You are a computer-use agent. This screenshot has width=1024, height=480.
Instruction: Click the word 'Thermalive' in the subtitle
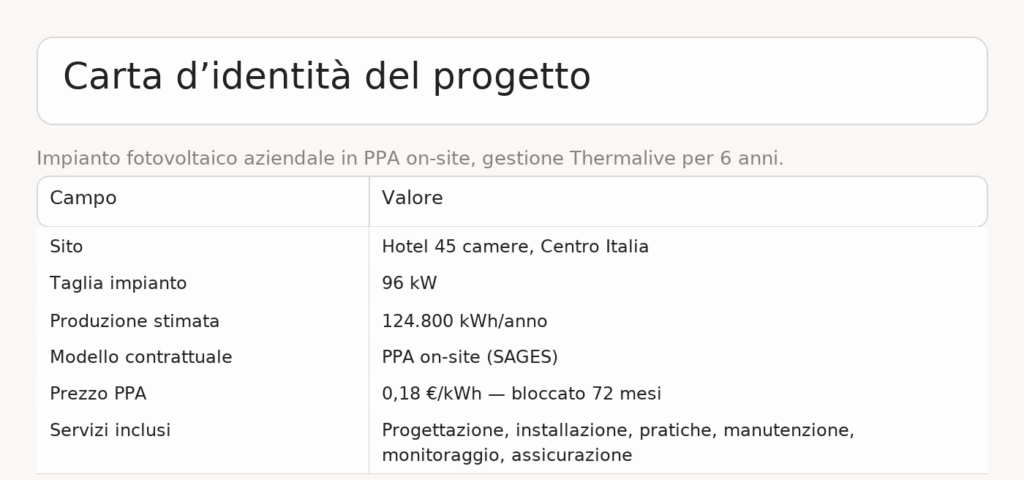(623, 159)
